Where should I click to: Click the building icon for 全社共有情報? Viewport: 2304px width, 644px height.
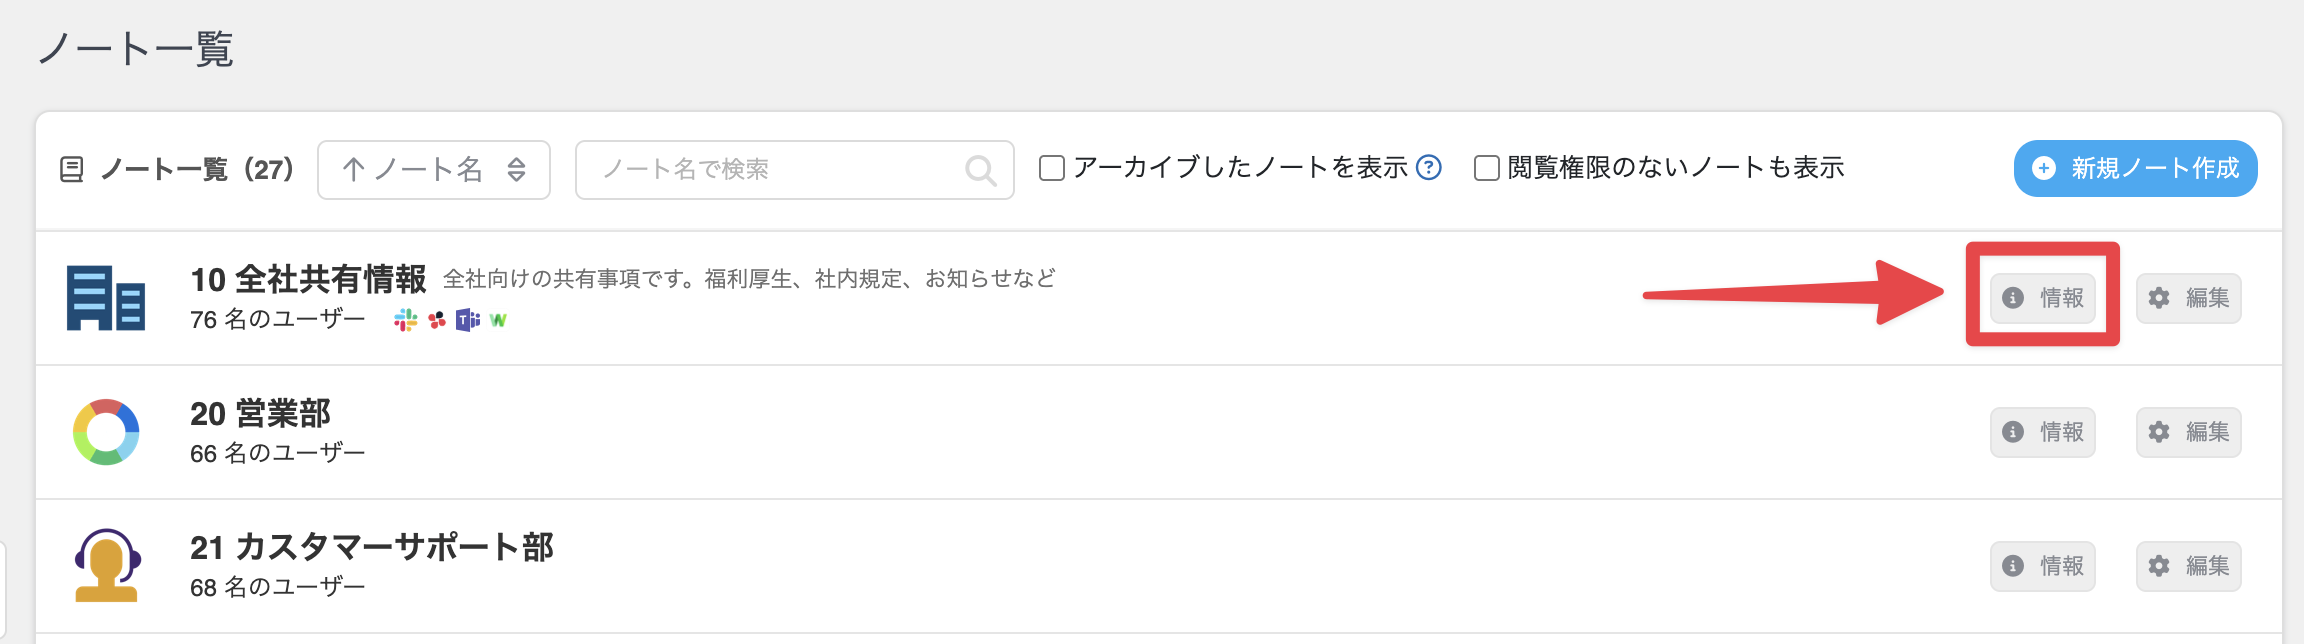tap(106, 298)
